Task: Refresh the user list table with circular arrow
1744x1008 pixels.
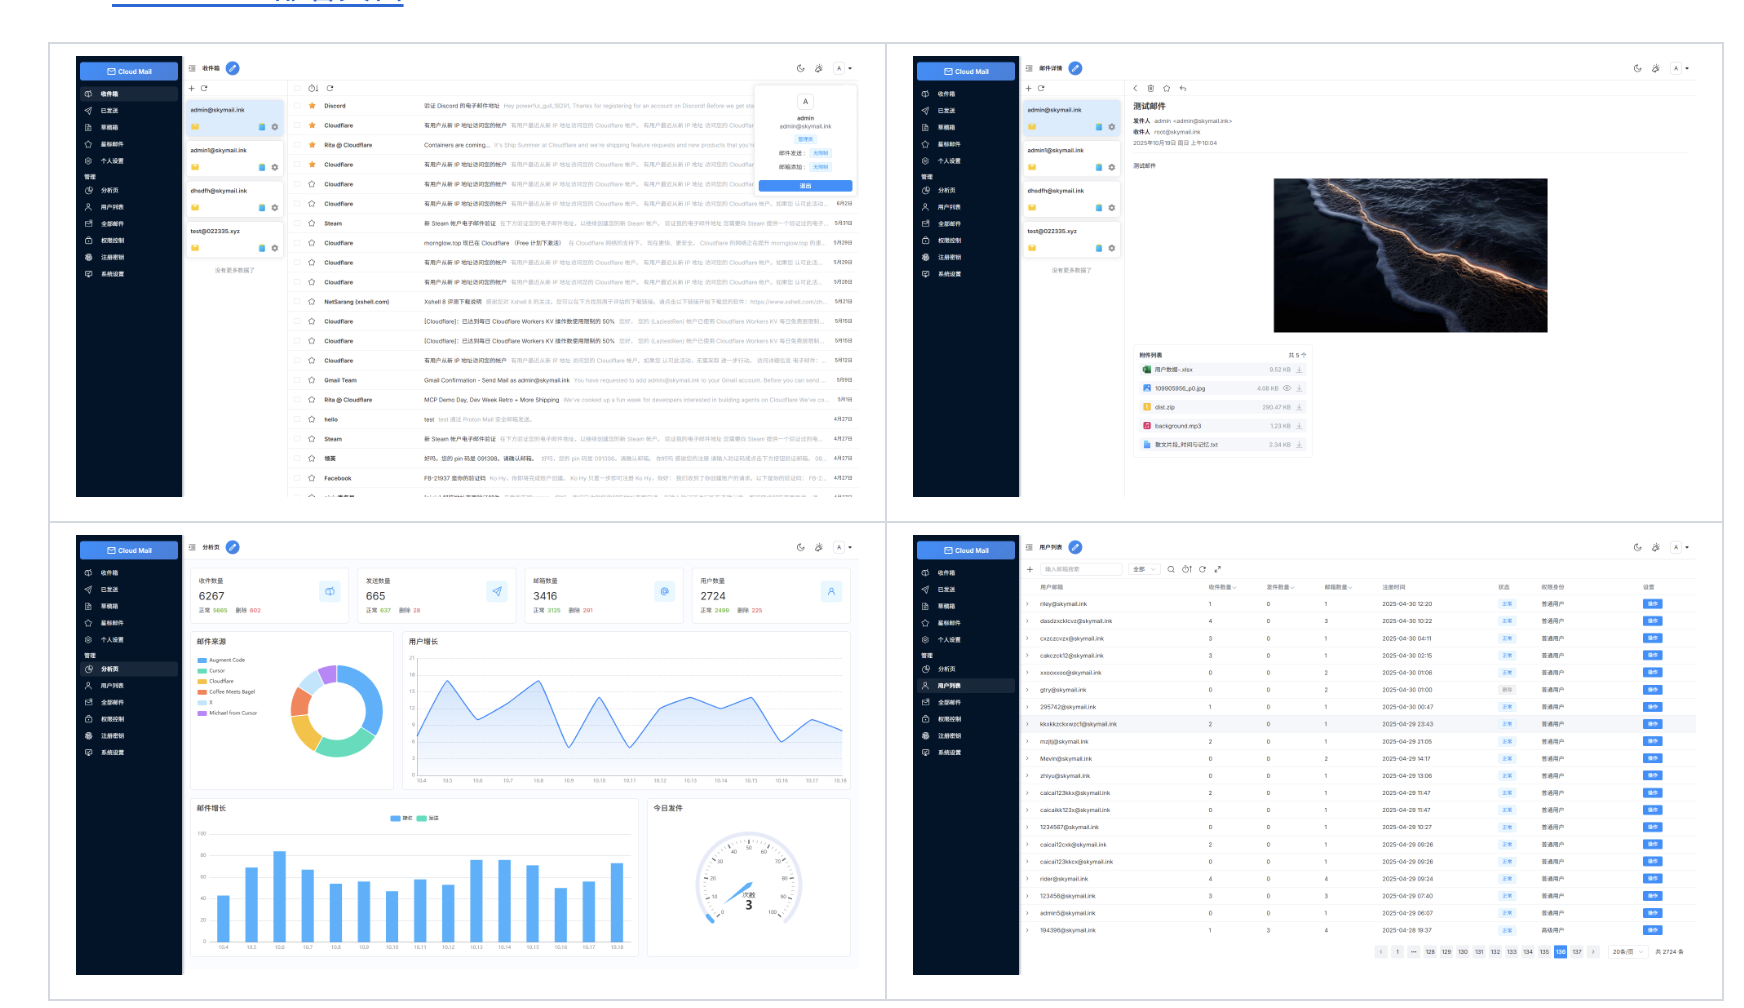Action: coord(1202,569)
